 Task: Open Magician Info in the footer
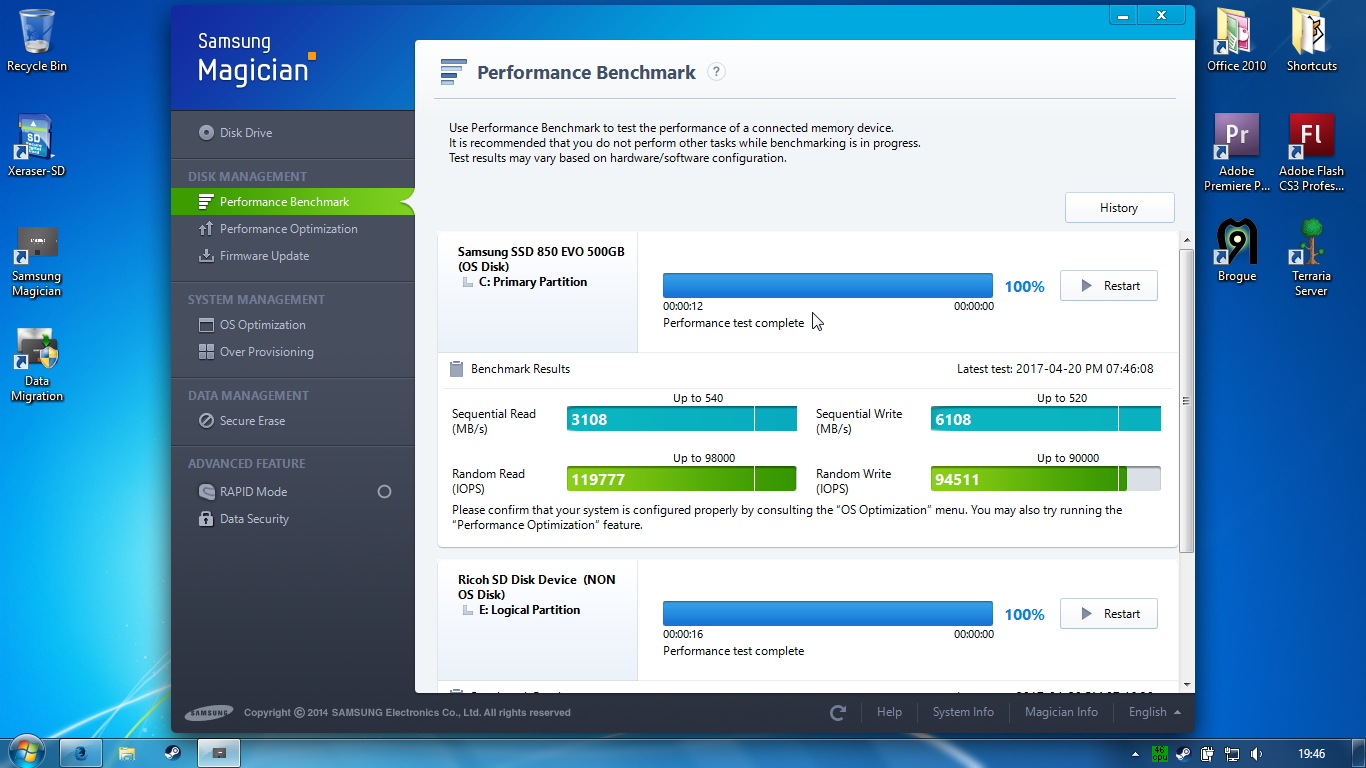click(x=1061, y=713)
